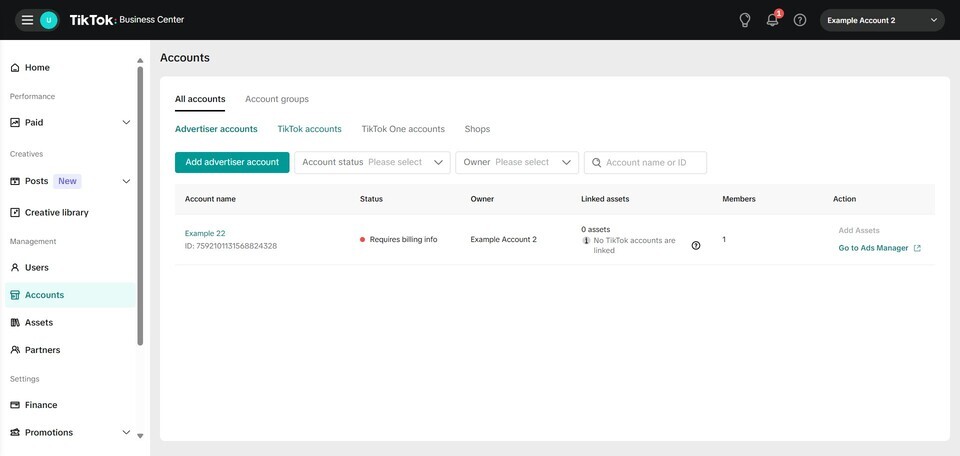The width and height of the screenshot is (960, 456).
Task: Click Add advertiser account button
Action: pos(232,162)
